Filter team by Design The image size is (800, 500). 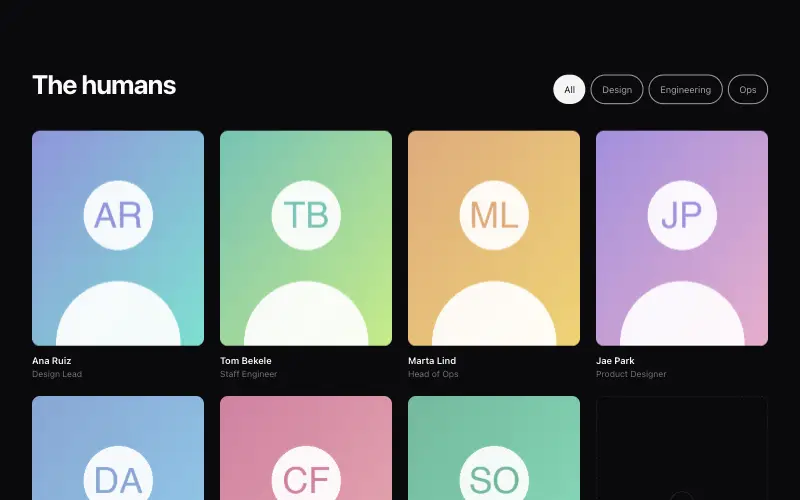point(617,89)
